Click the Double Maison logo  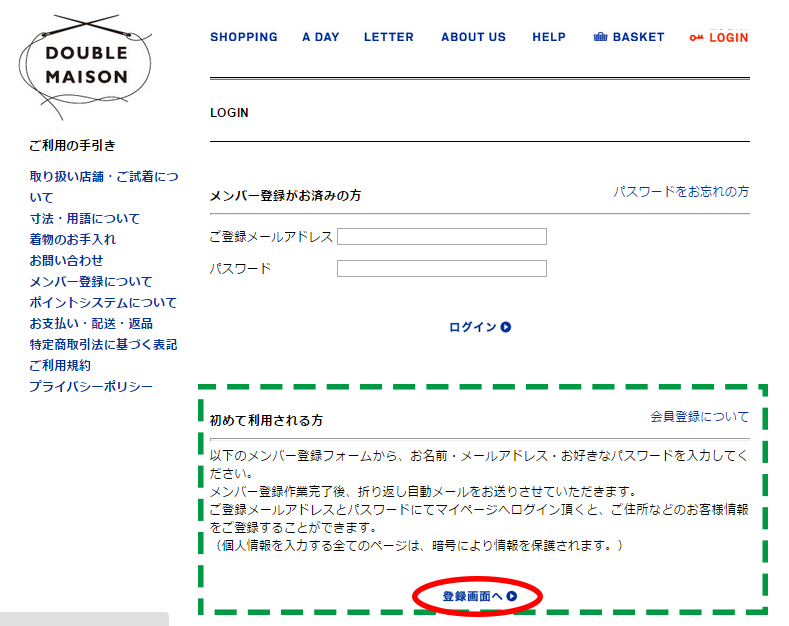click(86, 66)
